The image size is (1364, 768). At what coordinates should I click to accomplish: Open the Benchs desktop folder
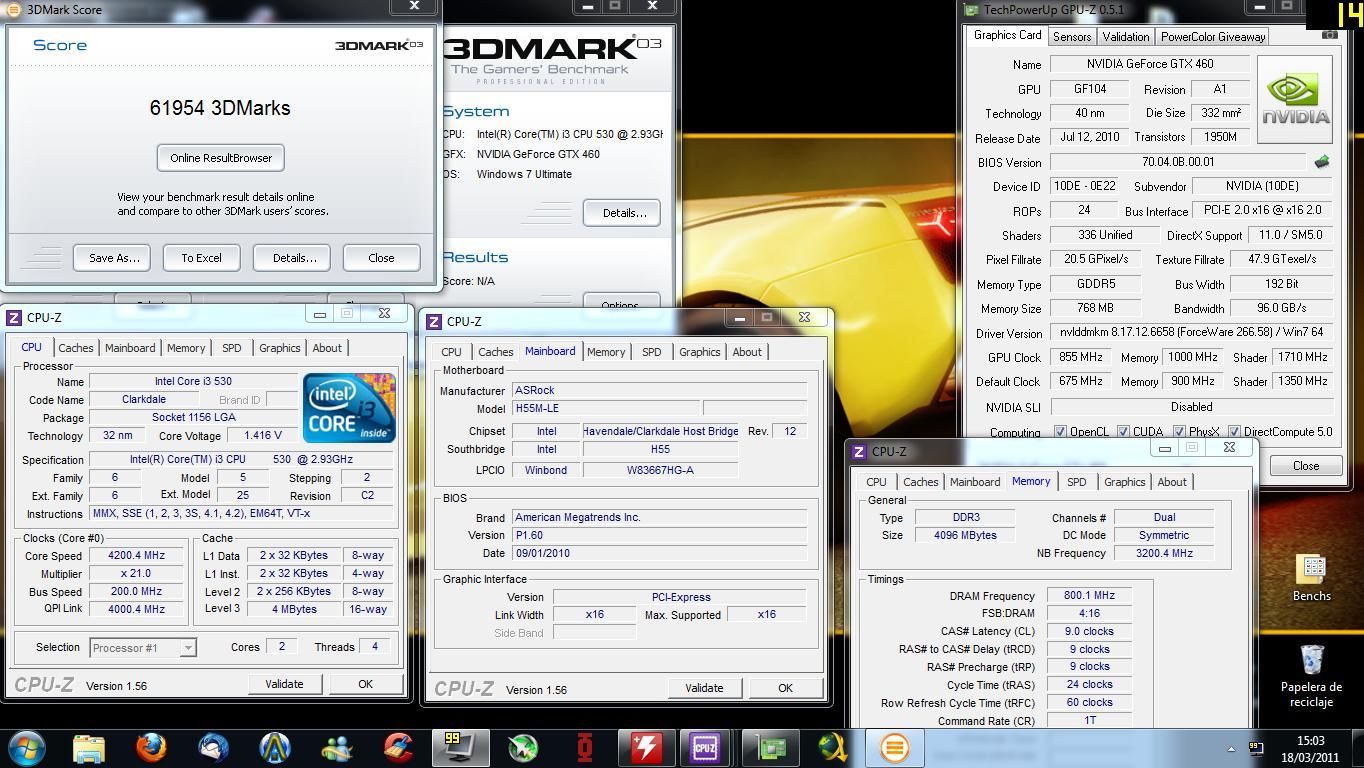pos(1311,577)
